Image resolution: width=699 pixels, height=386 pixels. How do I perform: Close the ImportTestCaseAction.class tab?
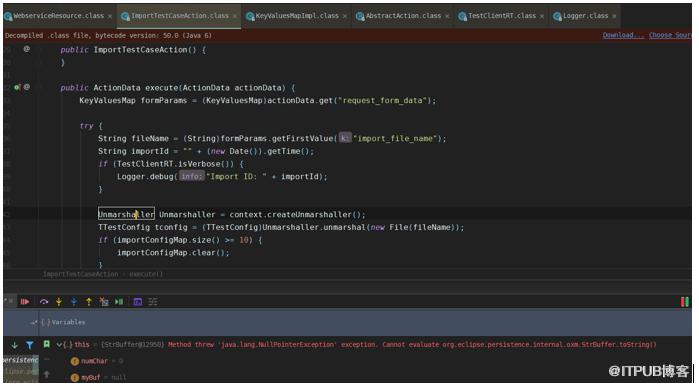(x=235, y=16)
